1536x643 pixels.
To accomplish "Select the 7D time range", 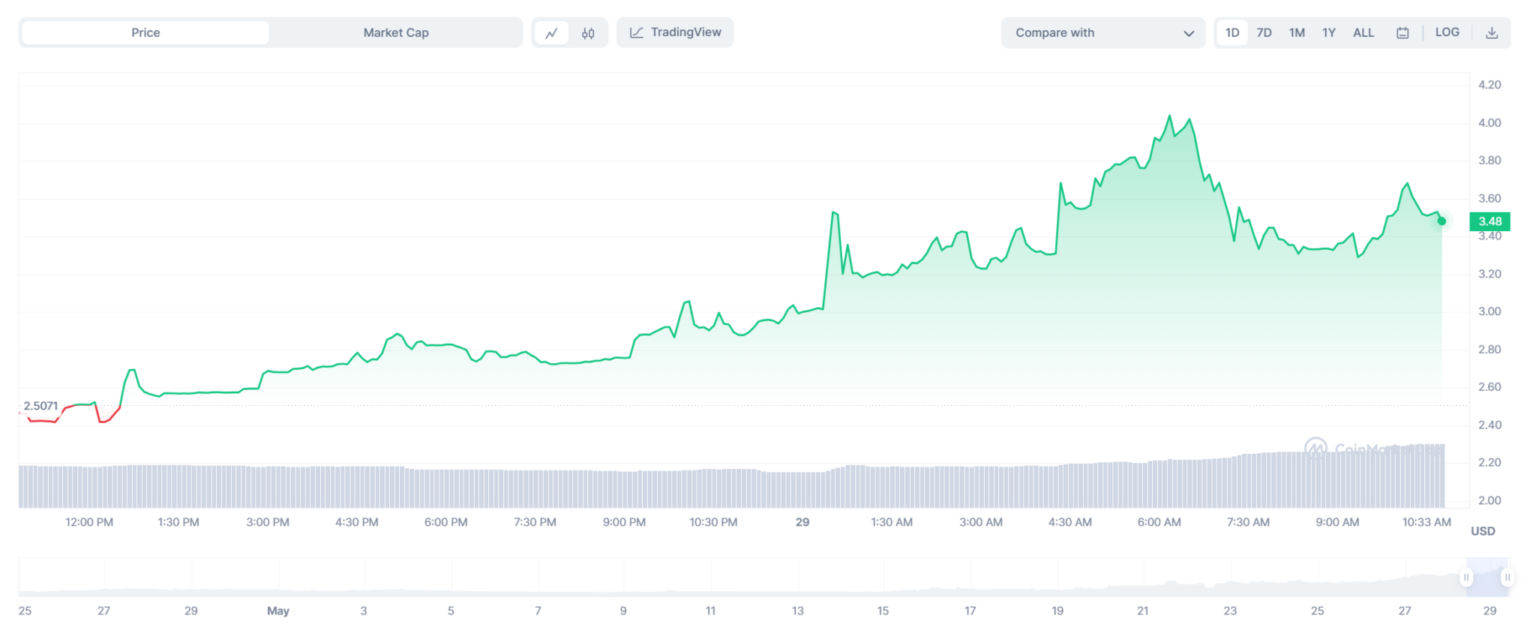I will coord(1264,33).
